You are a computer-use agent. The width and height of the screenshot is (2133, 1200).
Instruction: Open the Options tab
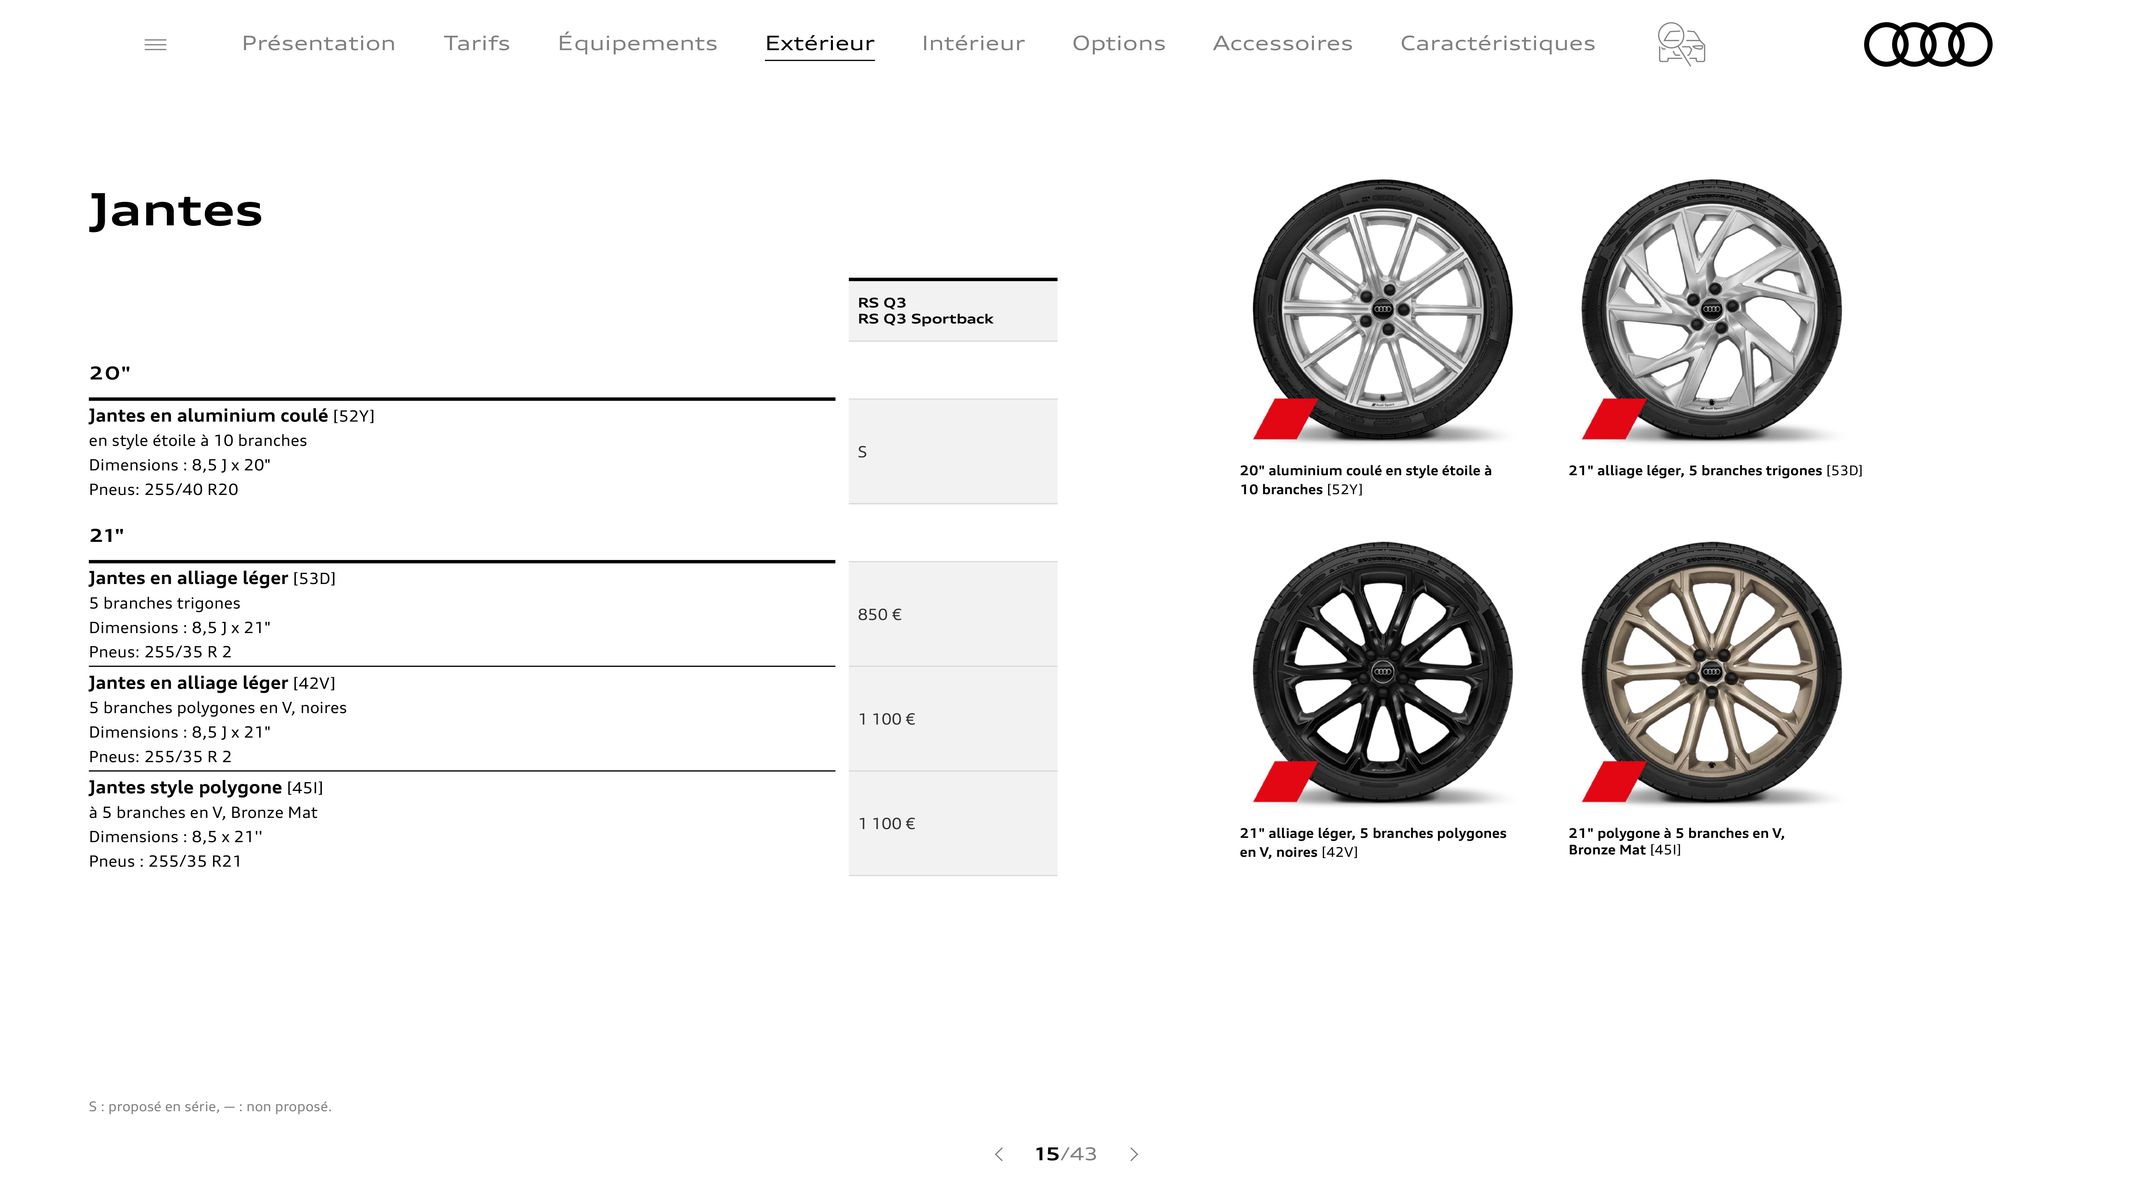(x=1118, y=43)
